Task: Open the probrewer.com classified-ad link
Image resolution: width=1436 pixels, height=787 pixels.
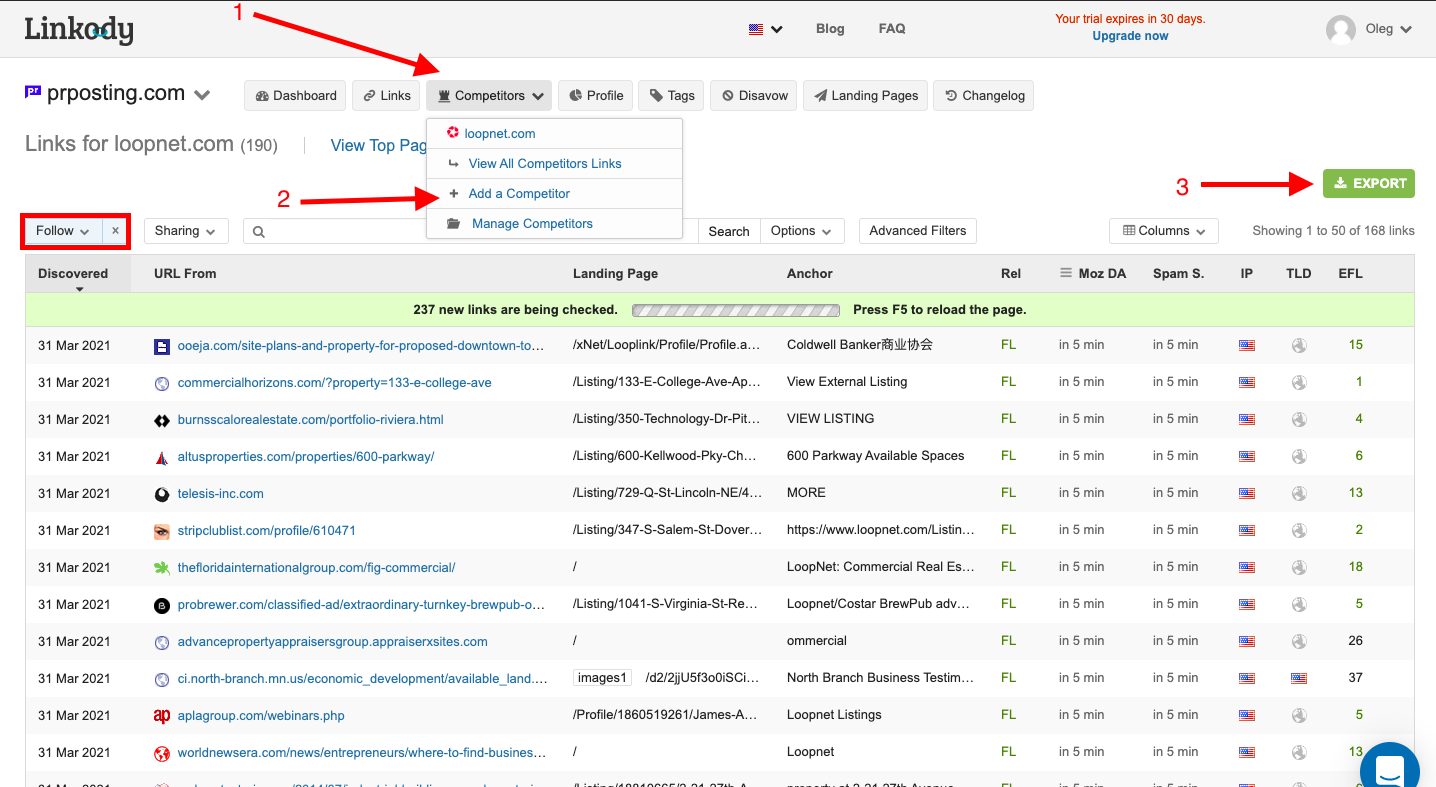Action: (x=361, y=605)
